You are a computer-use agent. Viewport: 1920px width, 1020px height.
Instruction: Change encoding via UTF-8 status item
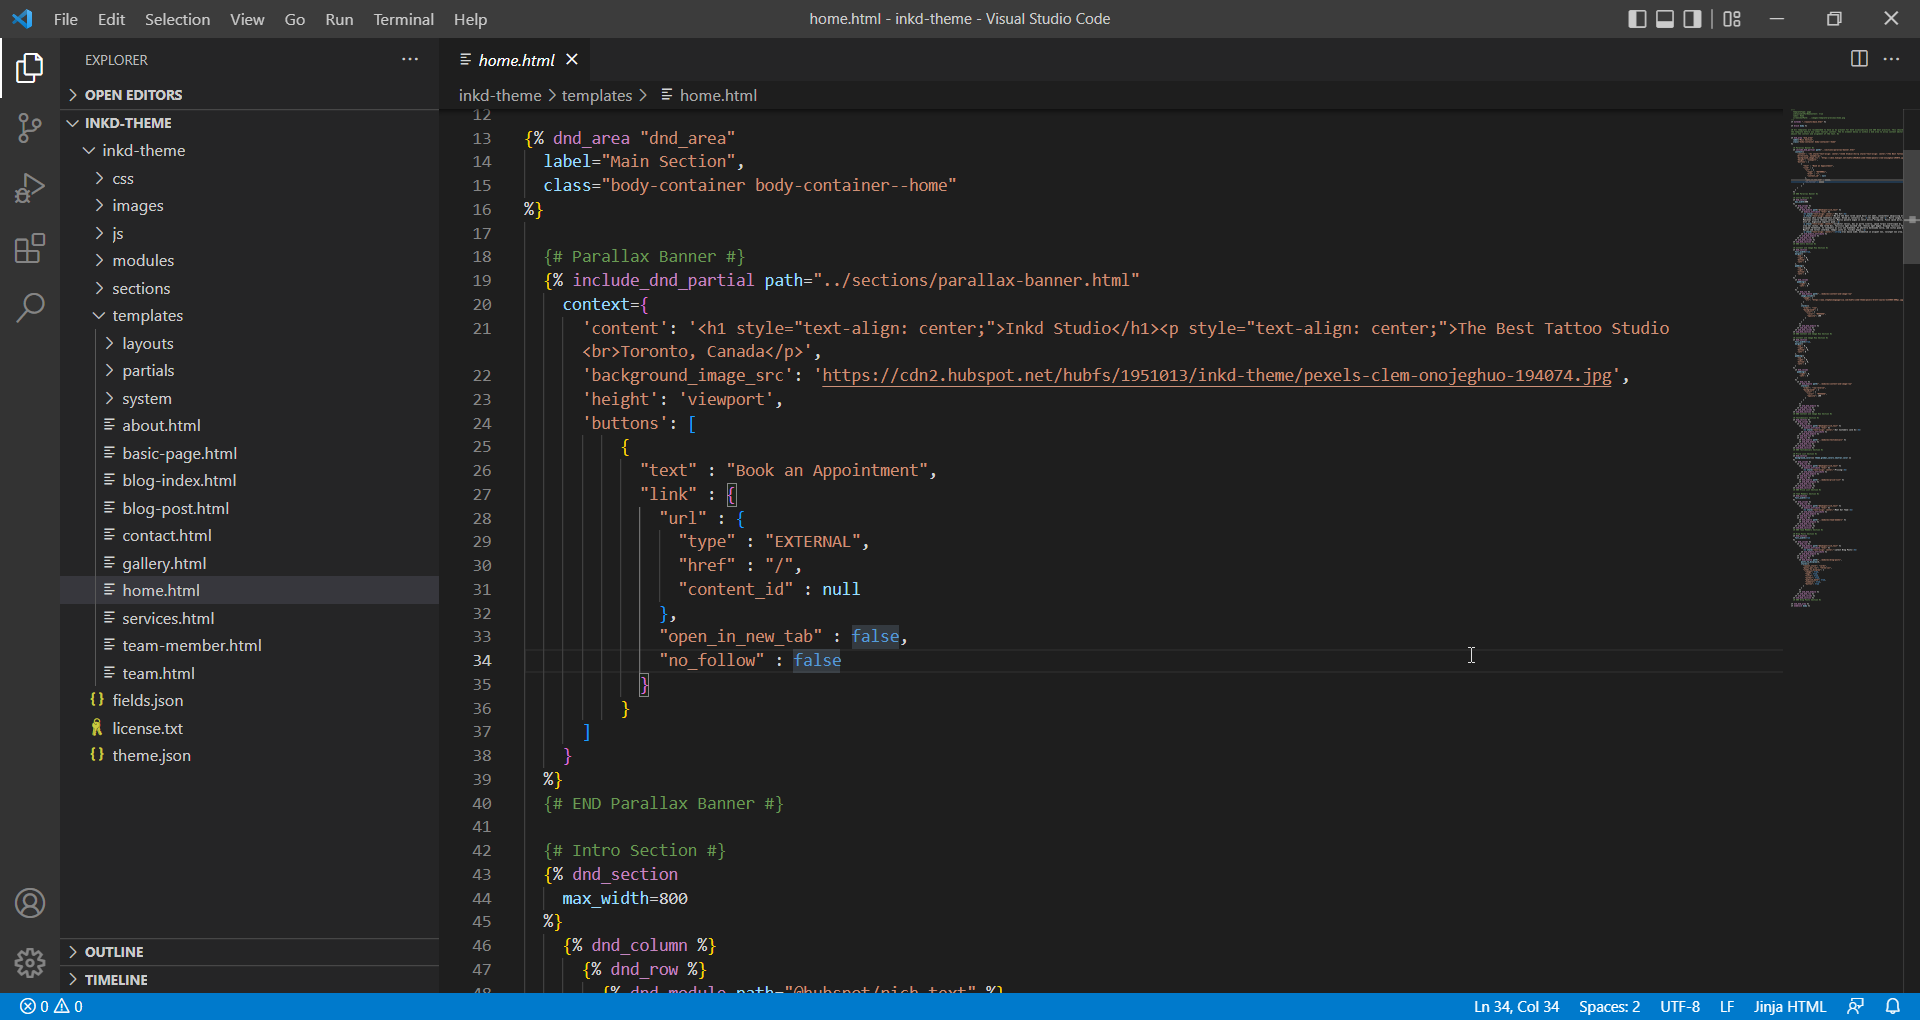pos(1680,1007)
